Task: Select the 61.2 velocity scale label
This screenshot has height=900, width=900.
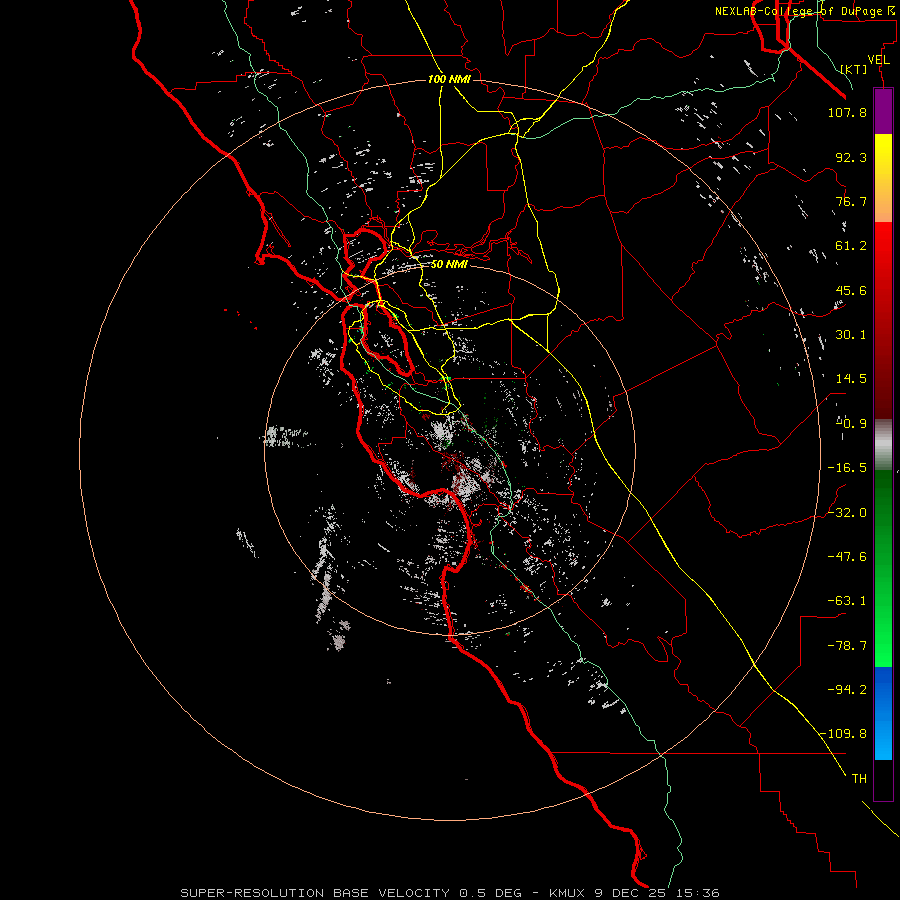Action: tap(851, 246)
